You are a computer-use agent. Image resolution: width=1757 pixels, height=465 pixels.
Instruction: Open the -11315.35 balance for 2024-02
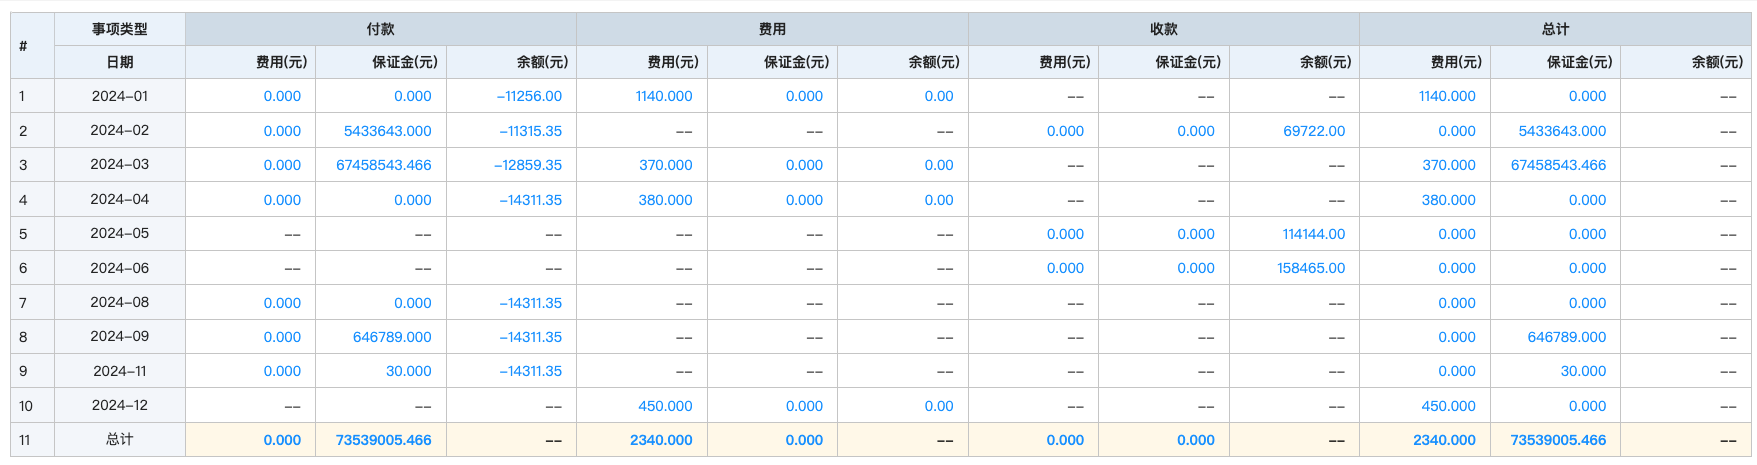click(529, 131)
